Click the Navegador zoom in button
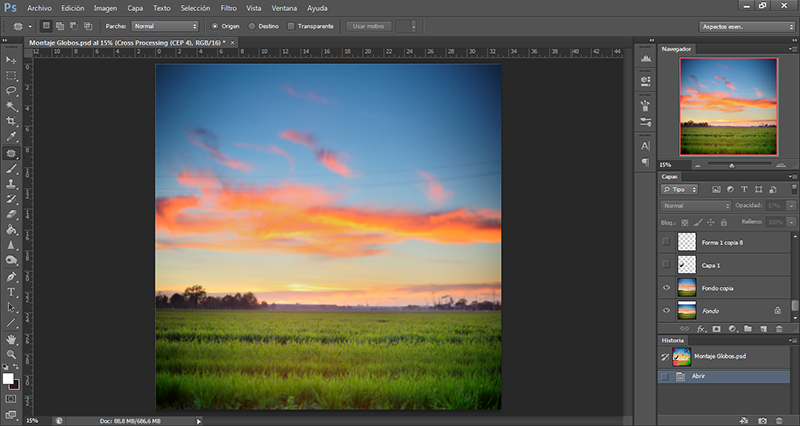 pyautogui.click(x=781, y=165)
